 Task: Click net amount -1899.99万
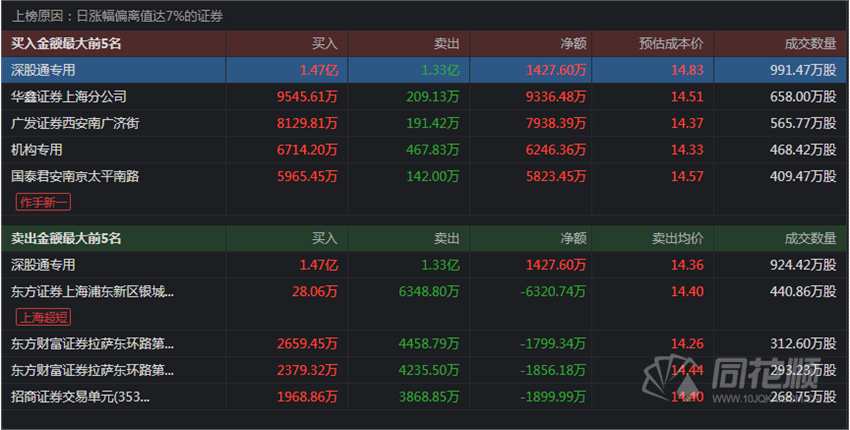(x=553, y=397)
